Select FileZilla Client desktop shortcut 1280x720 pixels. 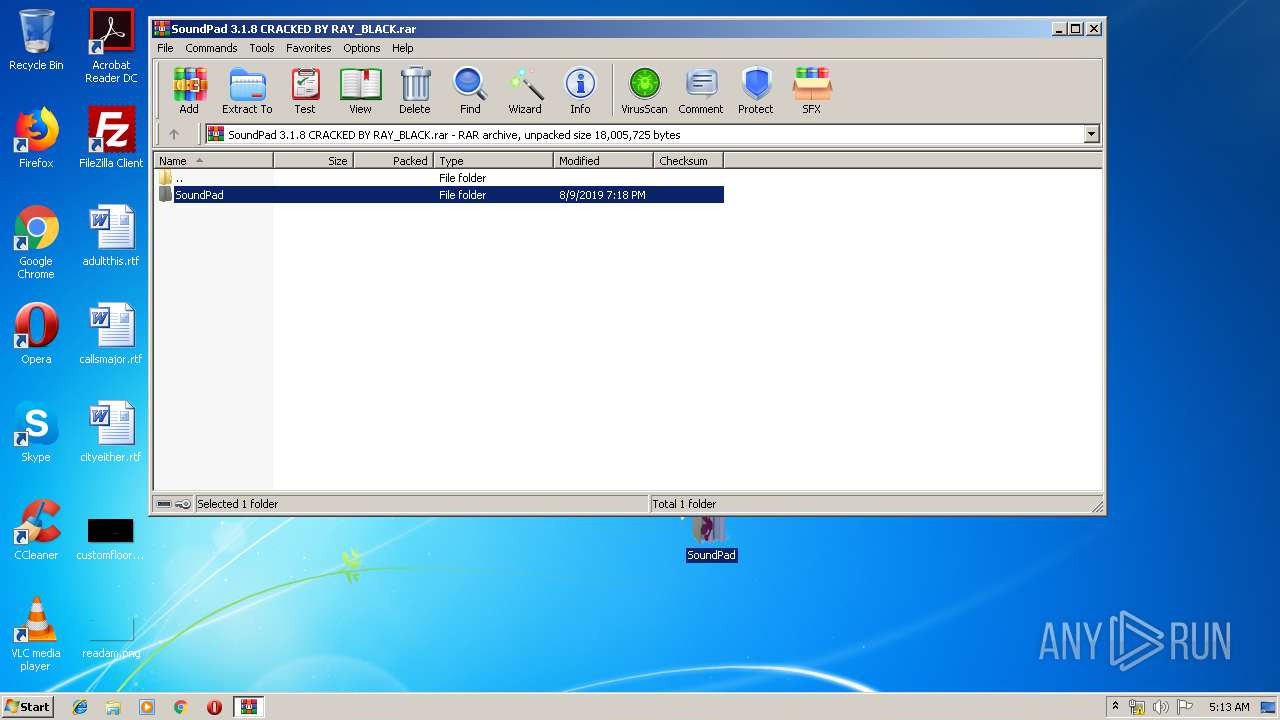111,138
